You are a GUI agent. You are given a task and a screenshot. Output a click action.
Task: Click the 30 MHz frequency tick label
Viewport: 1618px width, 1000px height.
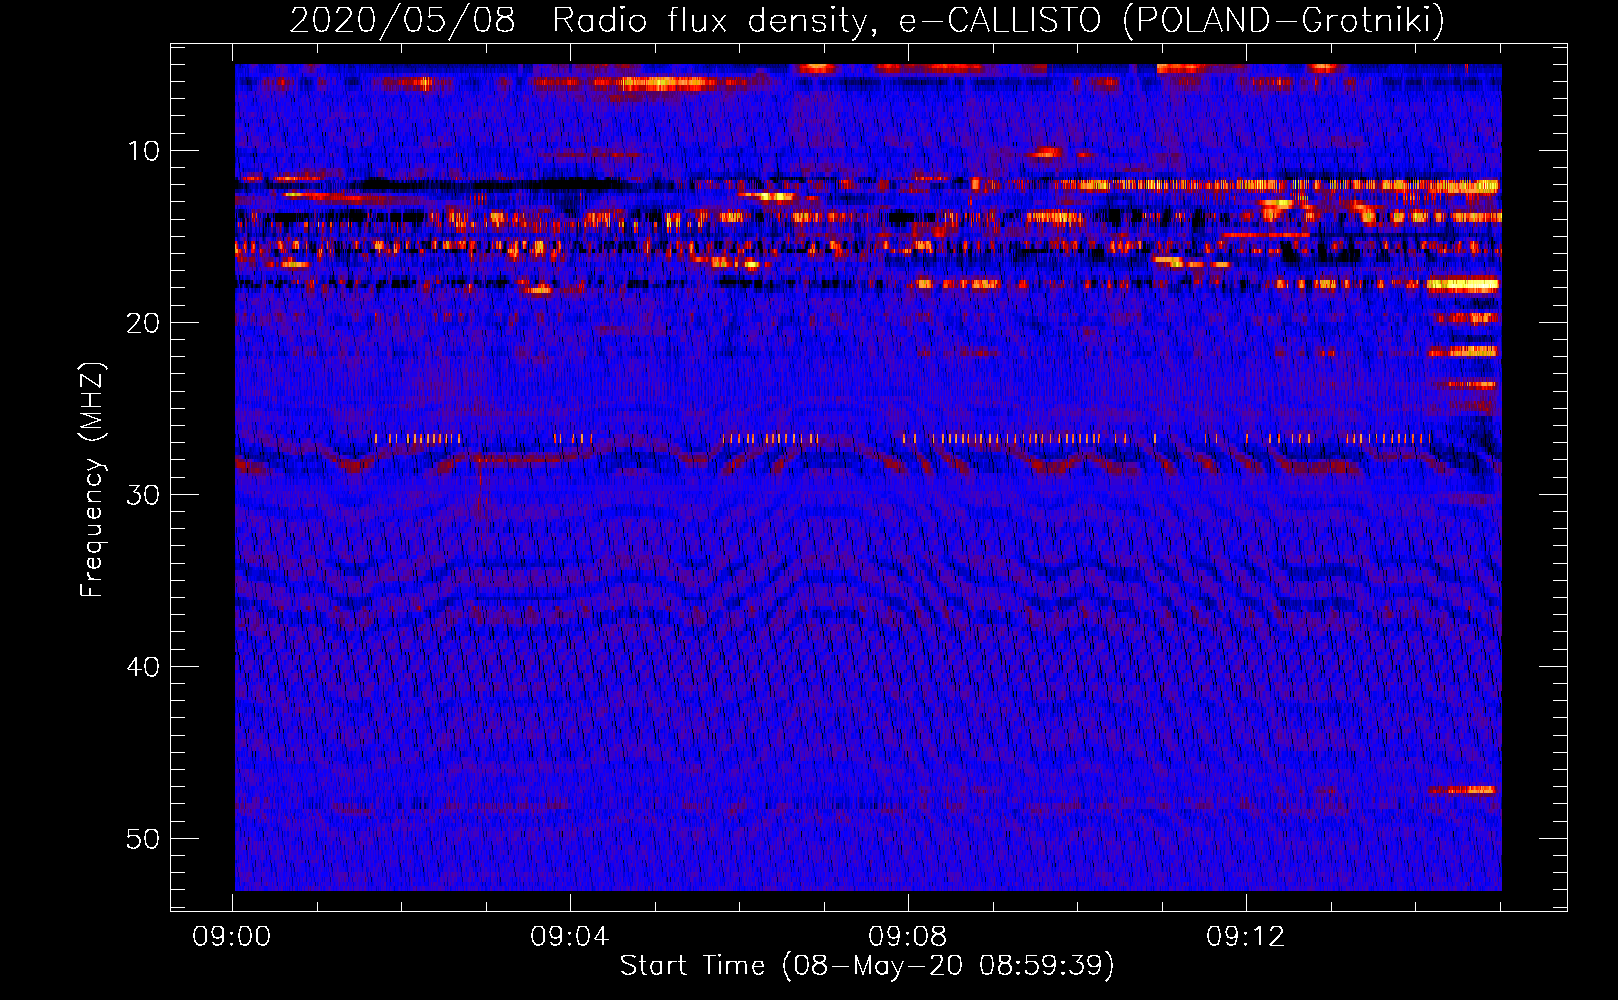click(x=144, y=495)
